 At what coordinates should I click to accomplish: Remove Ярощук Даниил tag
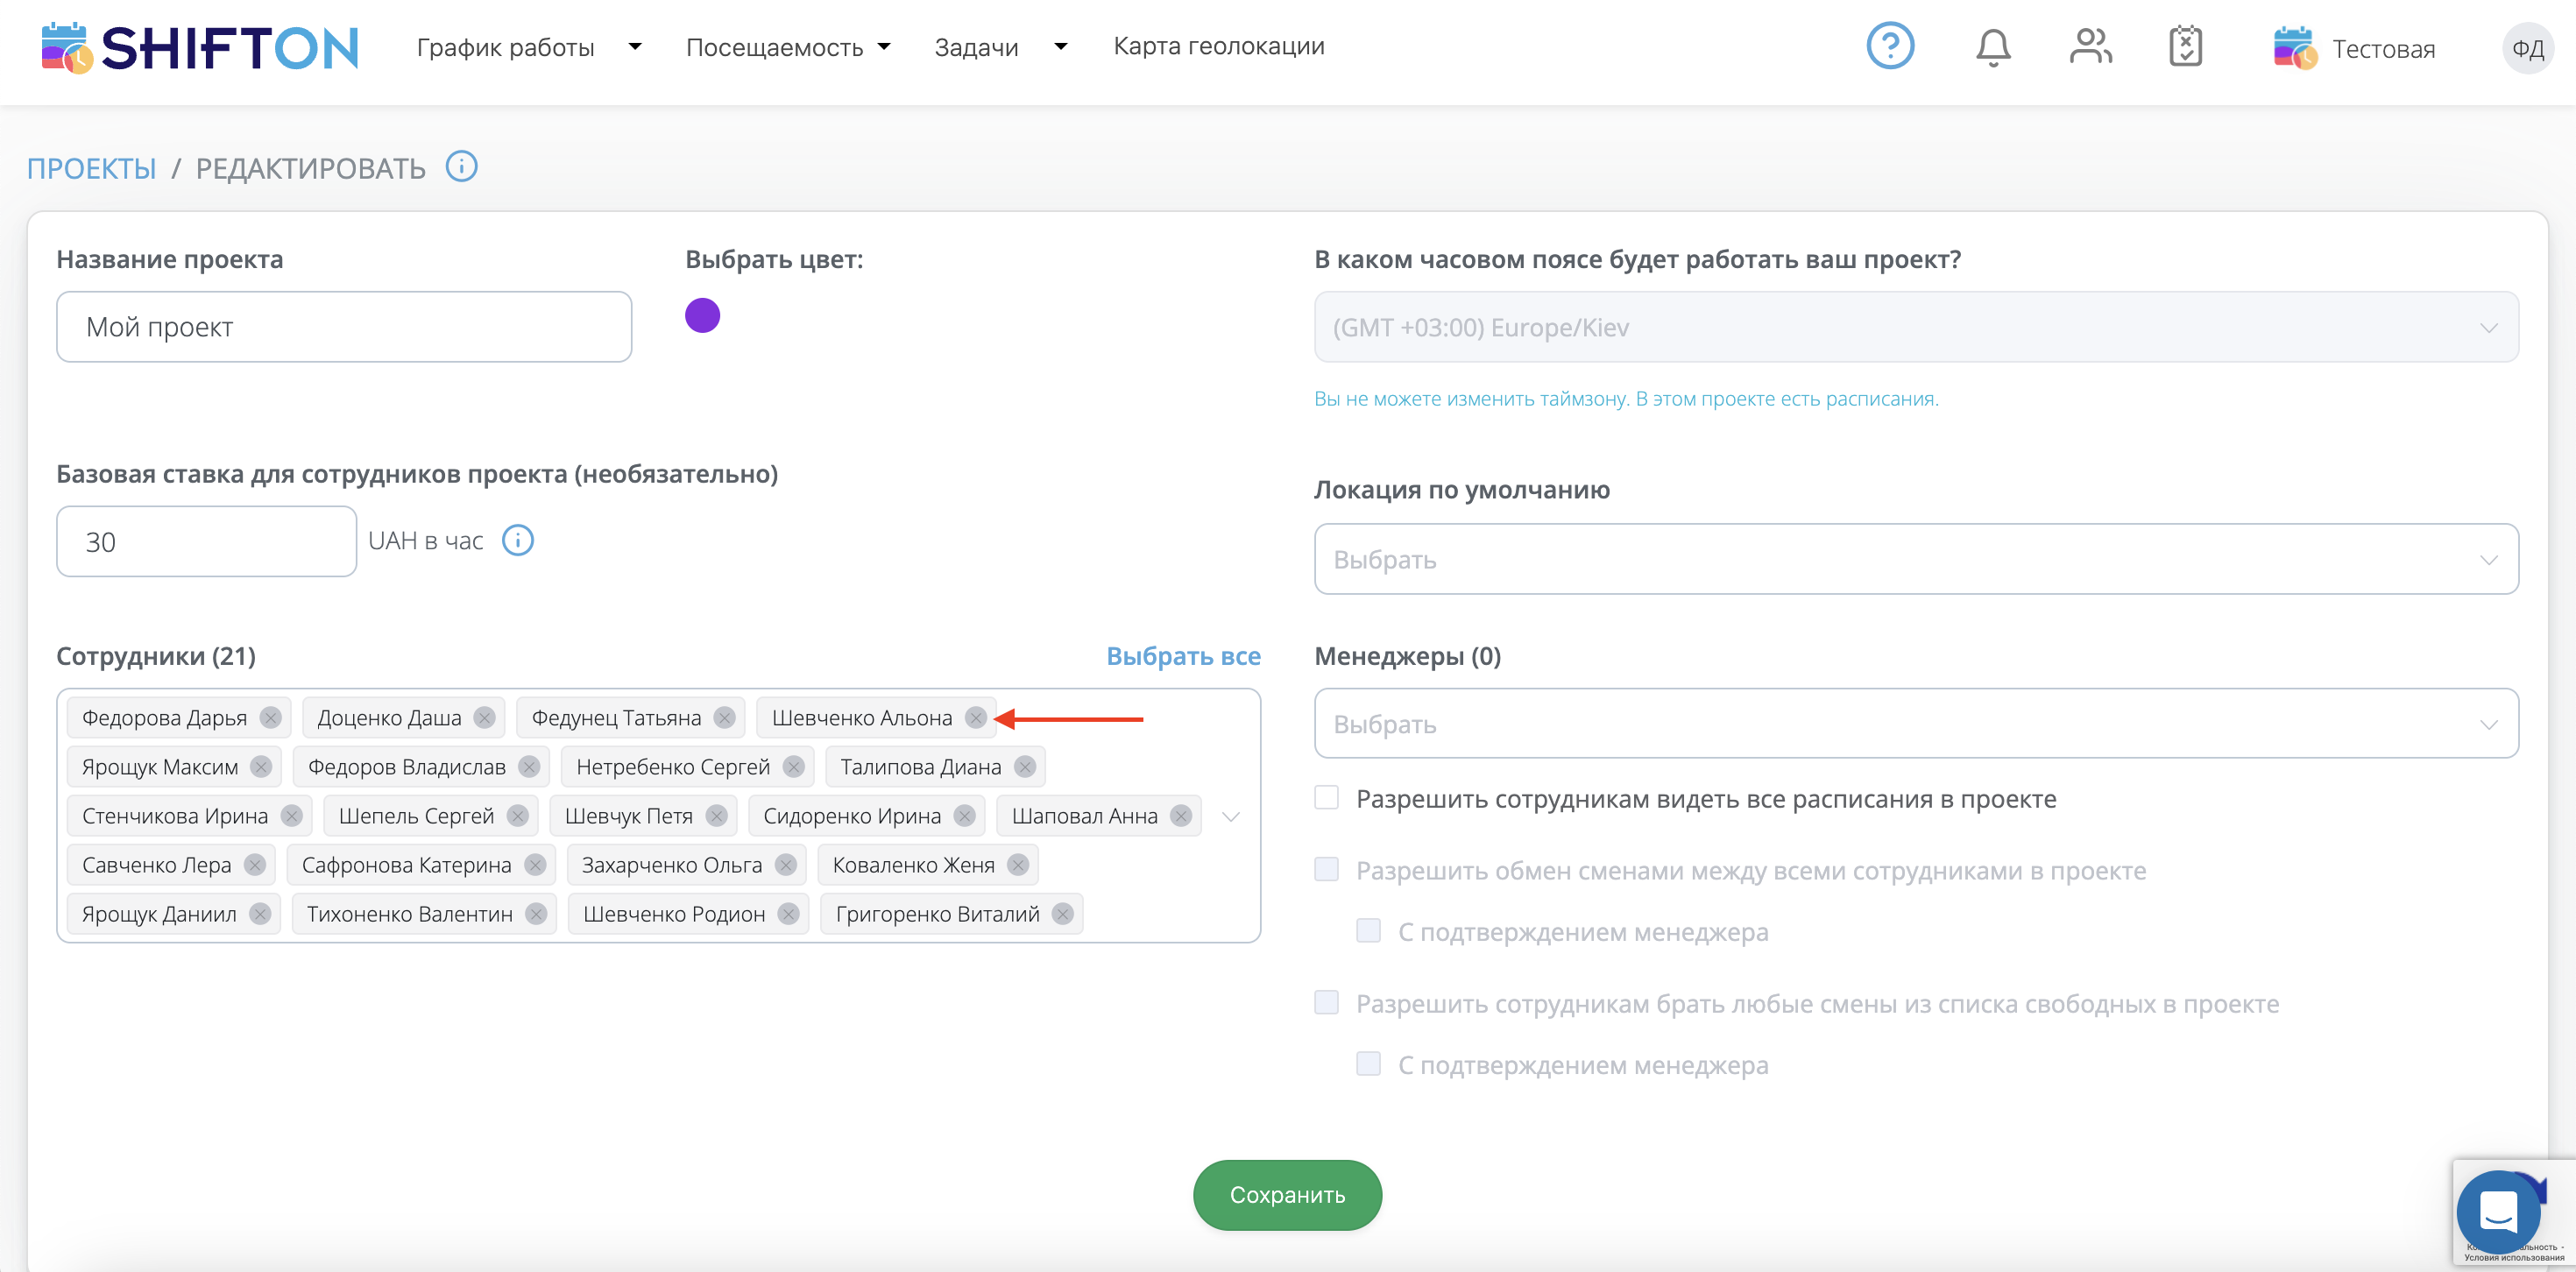260,914
